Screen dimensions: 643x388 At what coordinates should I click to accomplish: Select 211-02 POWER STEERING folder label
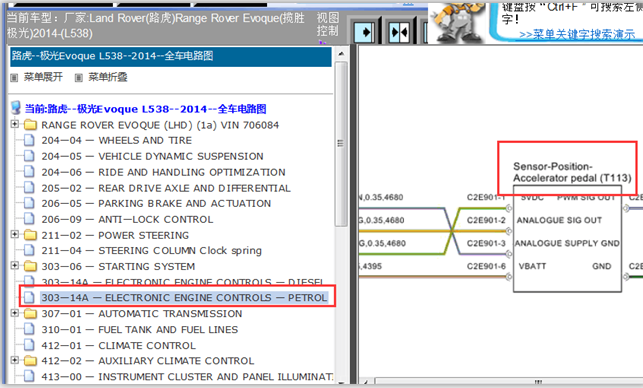coord(115,235)
